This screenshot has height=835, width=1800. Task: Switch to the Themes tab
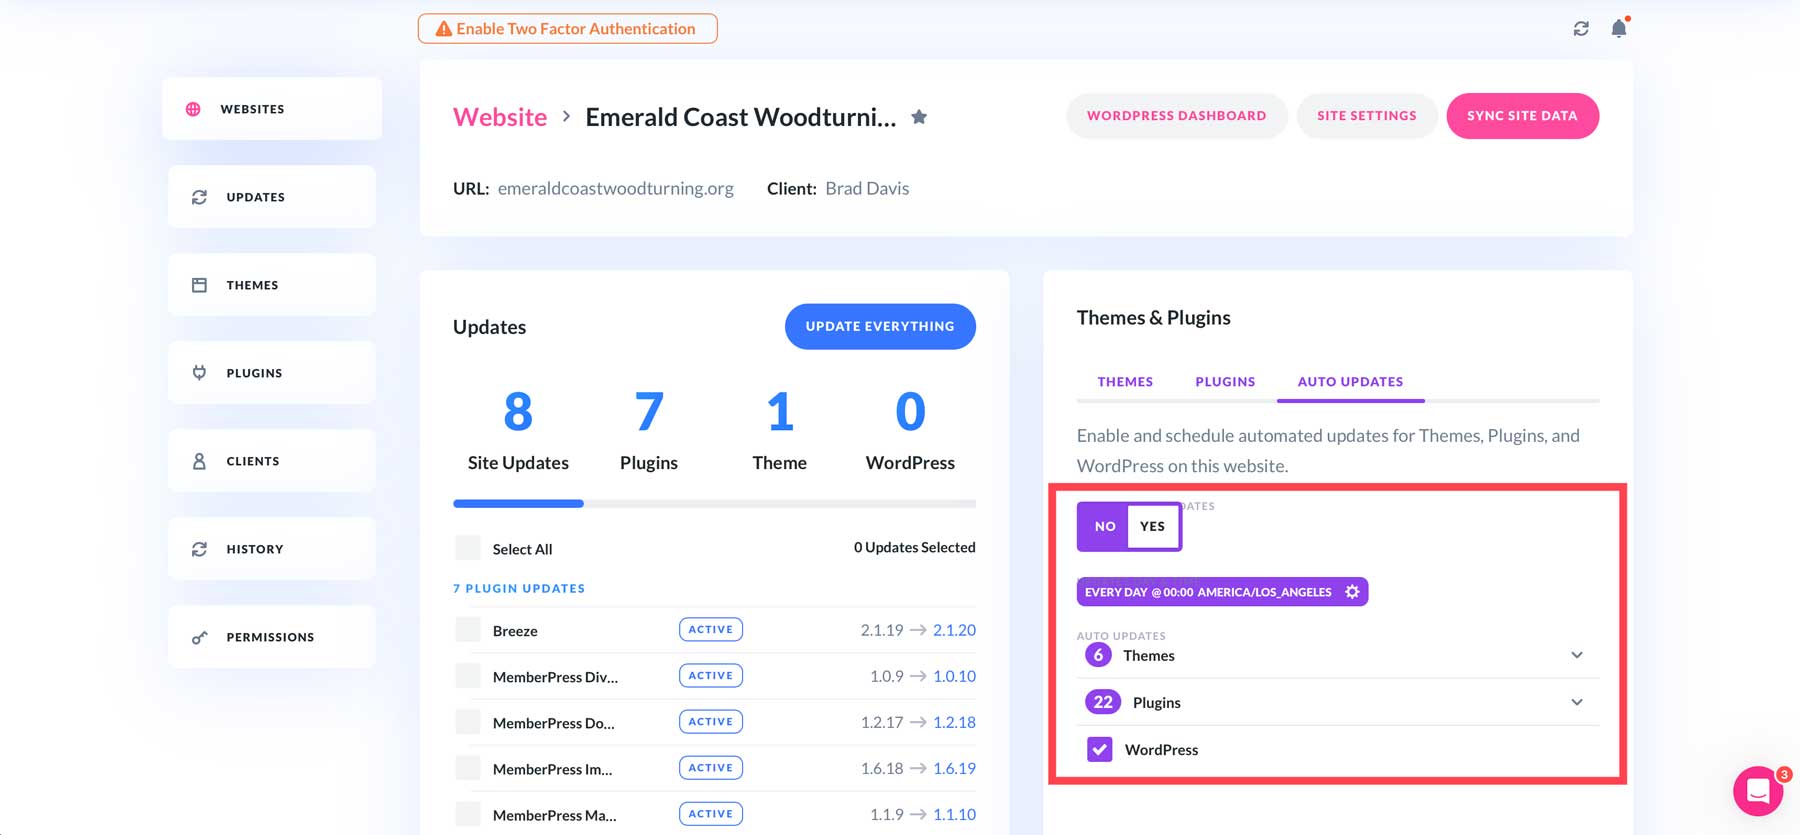[x=1125, y=382]
